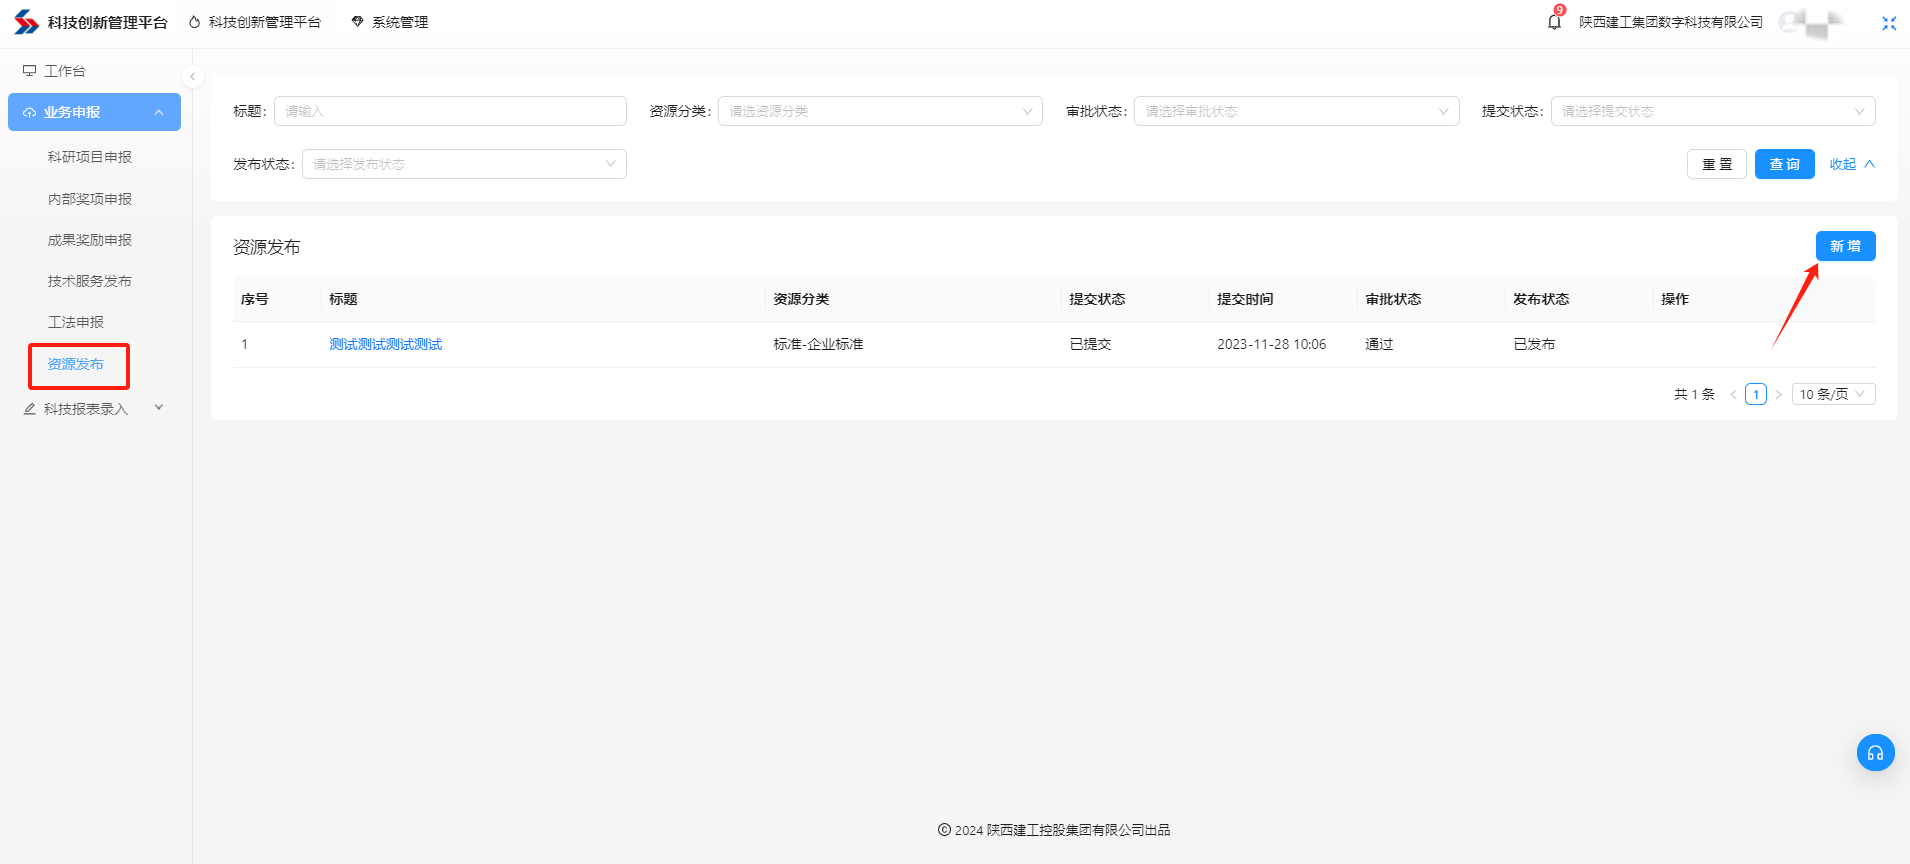
Task: Click the fullscreen toggle icon in header
Action: [x=1888, y=23]
